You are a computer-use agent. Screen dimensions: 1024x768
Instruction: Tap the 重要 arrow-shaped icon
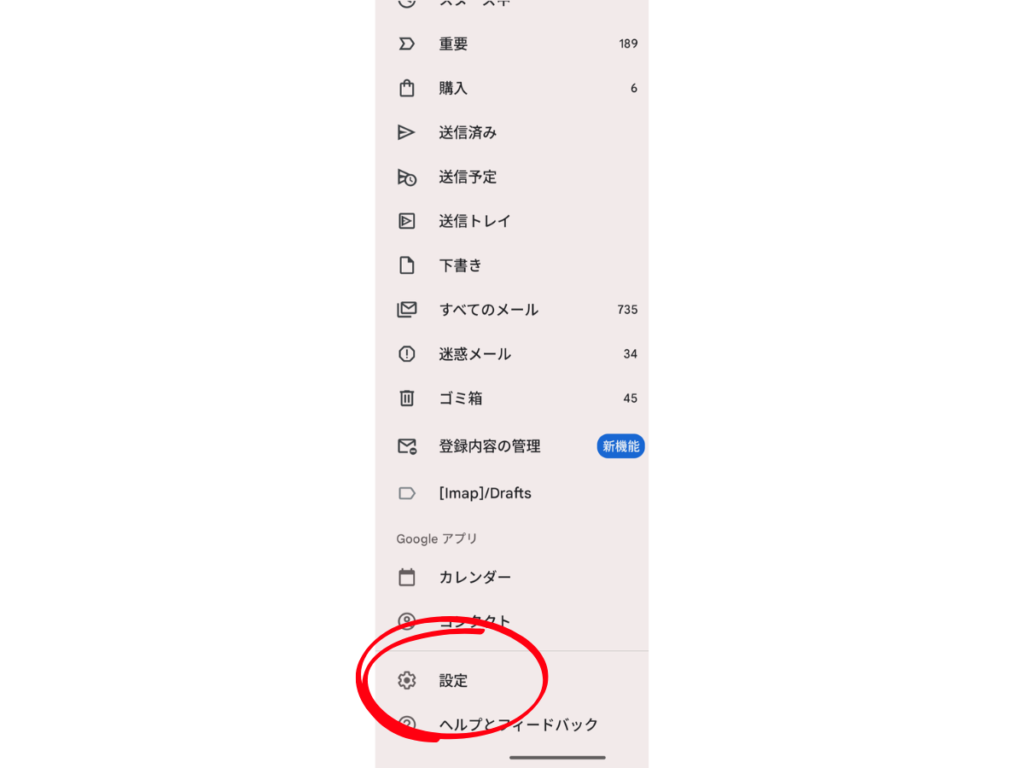click(x=406, y=44)
